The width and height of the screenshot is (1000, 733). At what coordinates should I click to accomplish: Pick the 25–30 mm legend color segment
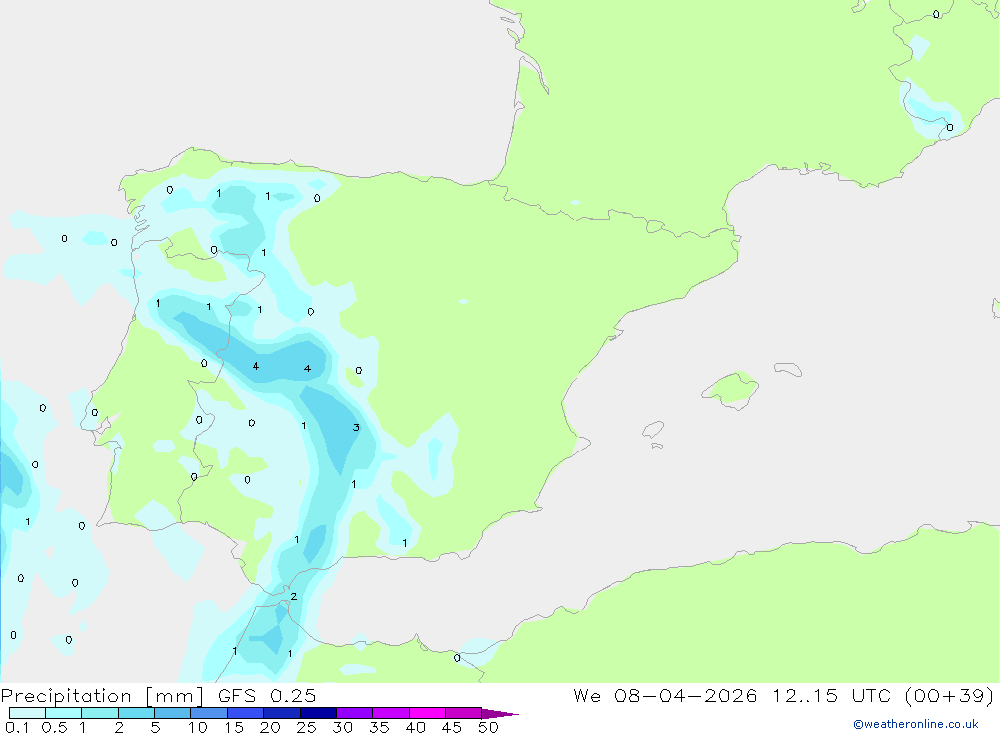pos(318,713)
